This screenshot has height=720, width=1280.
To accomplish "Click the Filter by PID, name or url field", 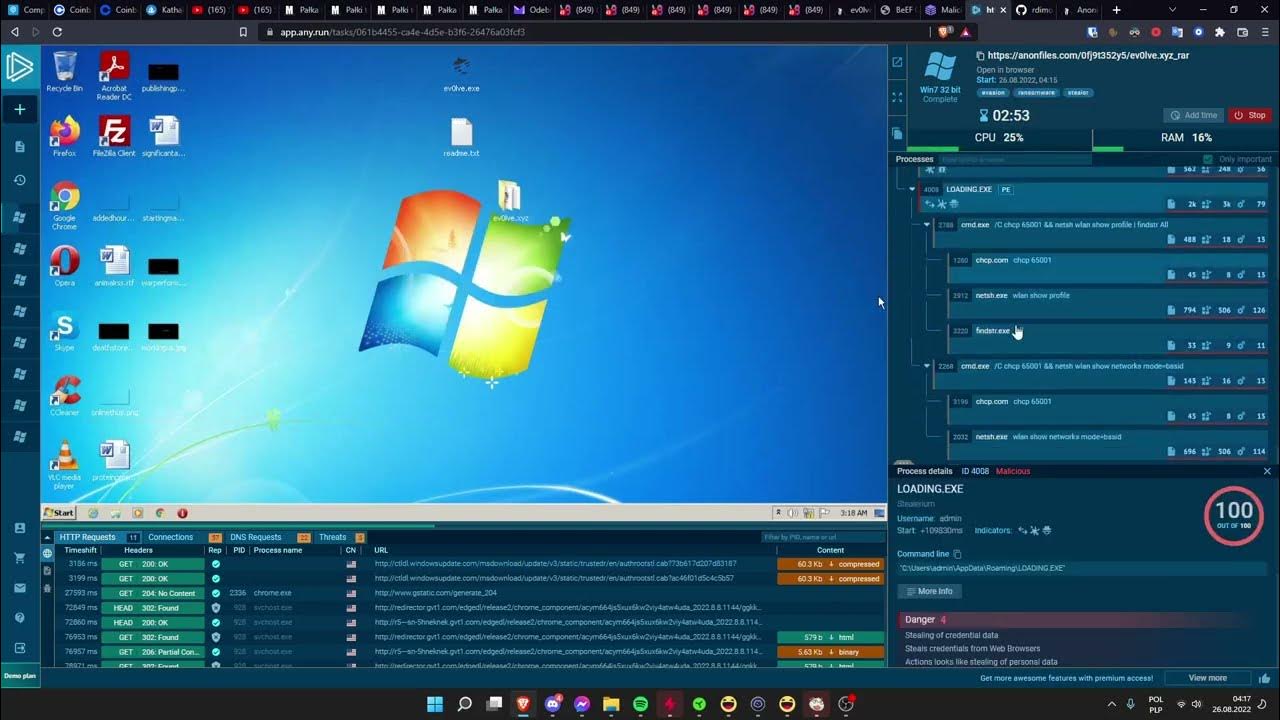I will pyautogui.click(x=822, y=537).
